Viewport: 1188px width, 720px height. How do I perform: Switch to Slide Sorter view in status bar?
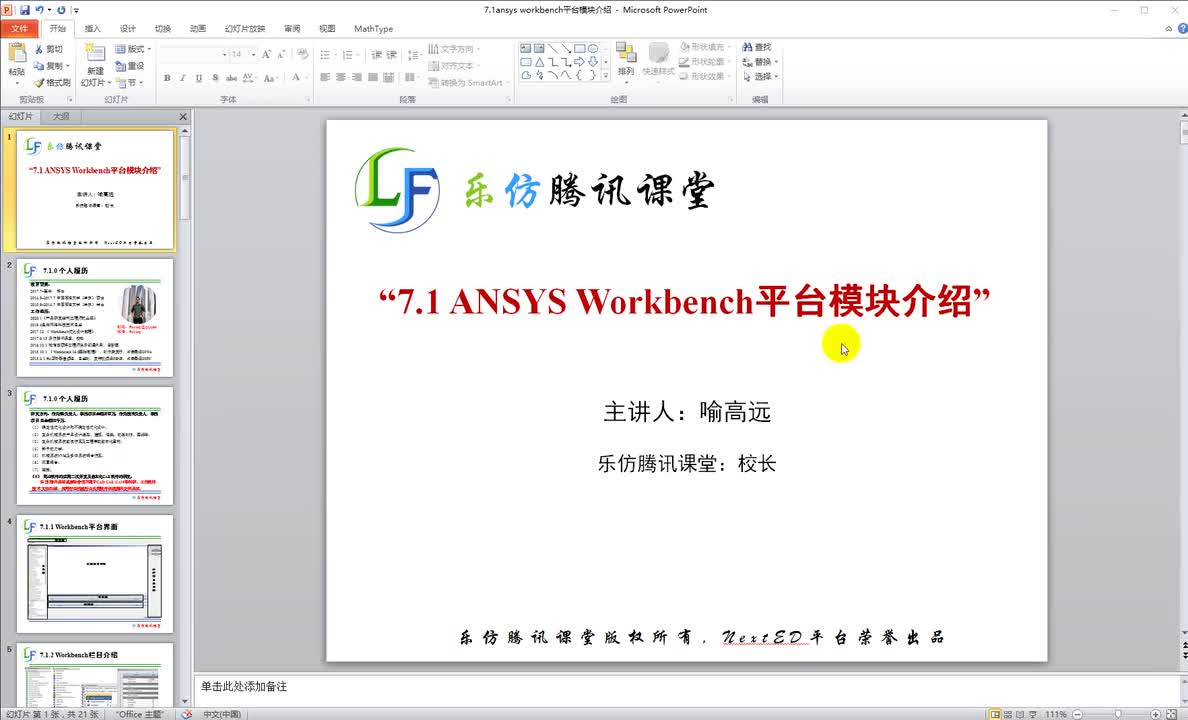point(1008,714)
